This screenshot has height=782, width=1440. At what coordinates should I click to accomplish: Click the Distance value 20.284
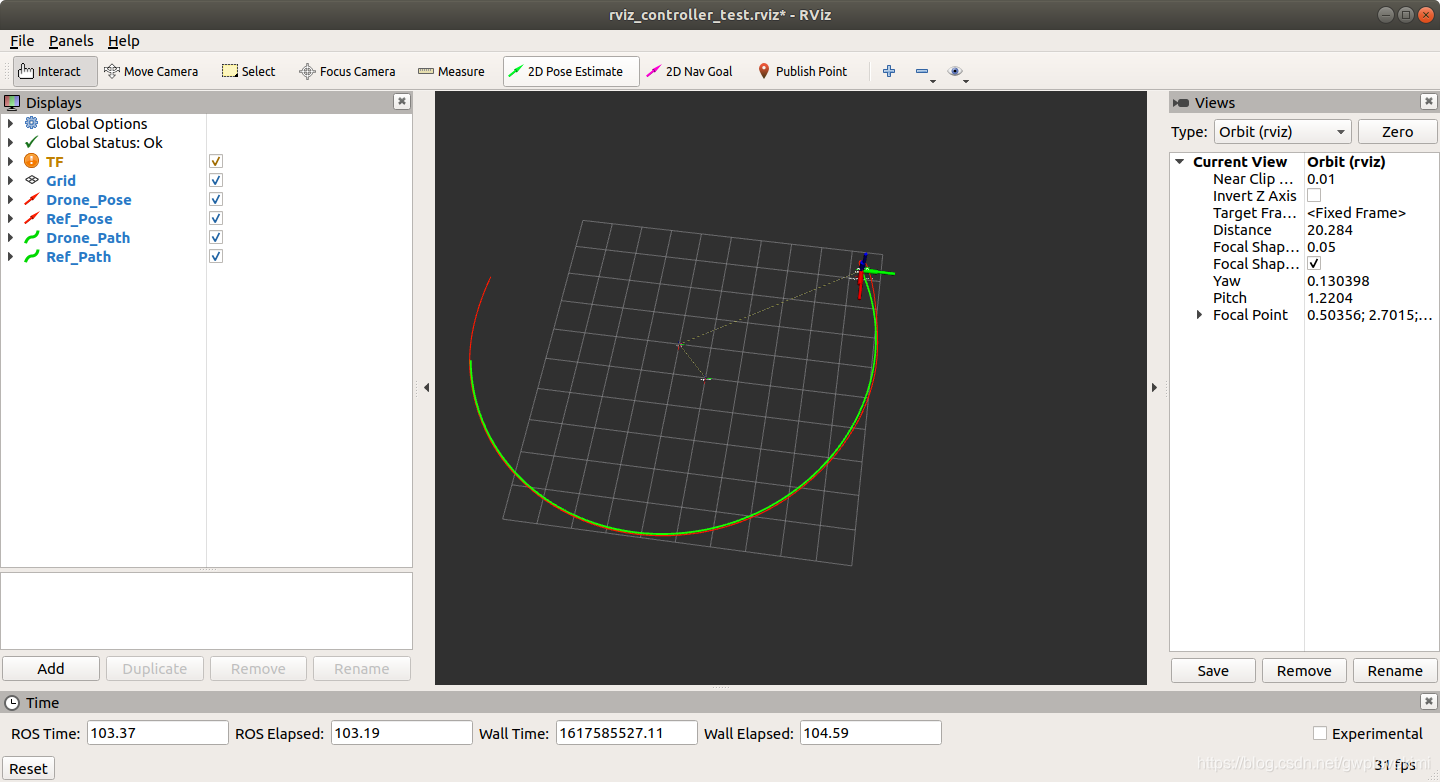point(1330,230)
